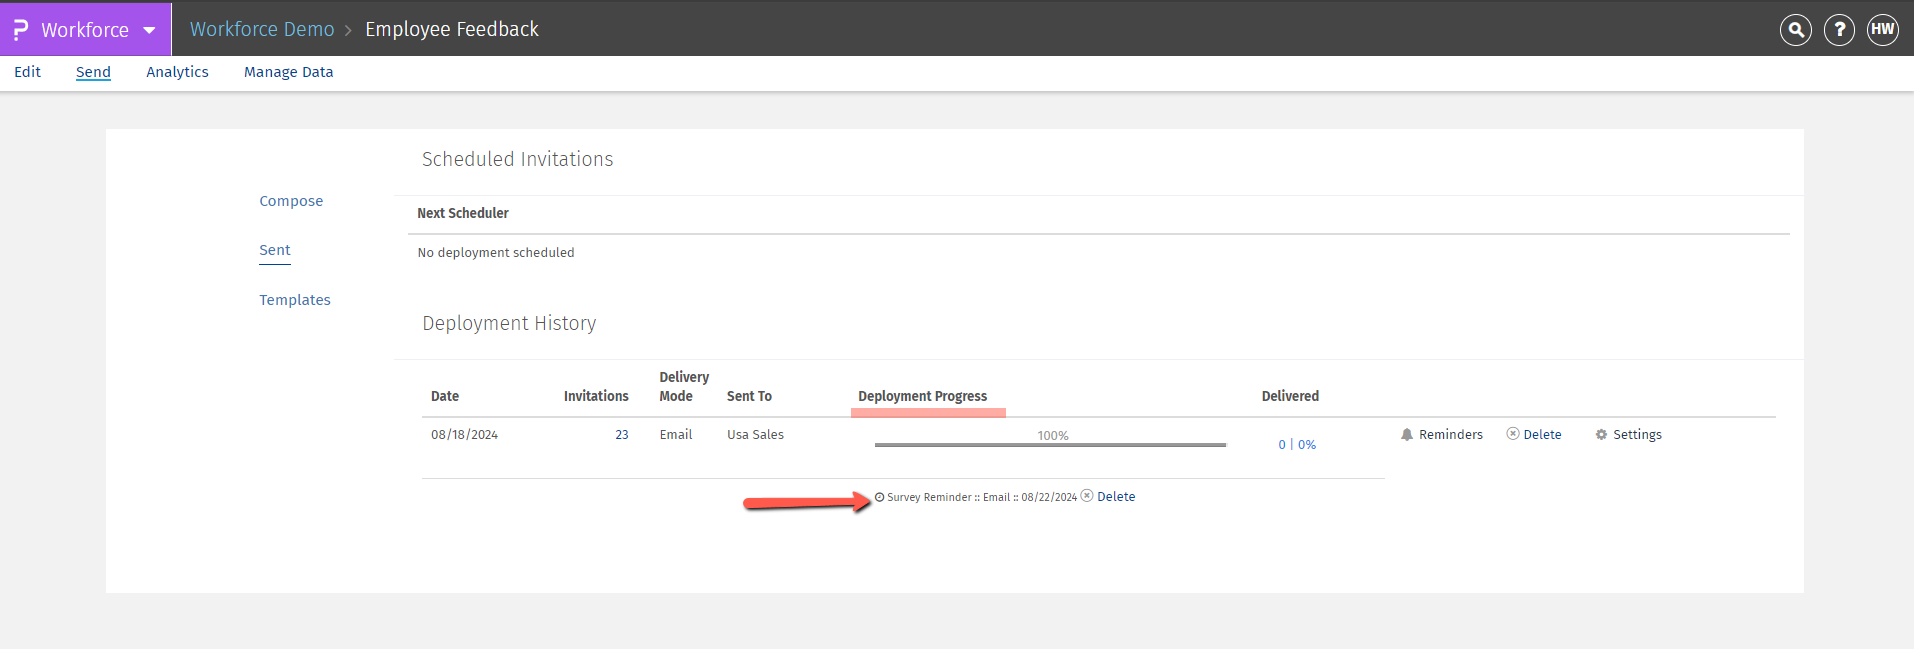Click the Settings gear icon
This screenshot has width=1914, height=649.
click(x=1601, y=435)
